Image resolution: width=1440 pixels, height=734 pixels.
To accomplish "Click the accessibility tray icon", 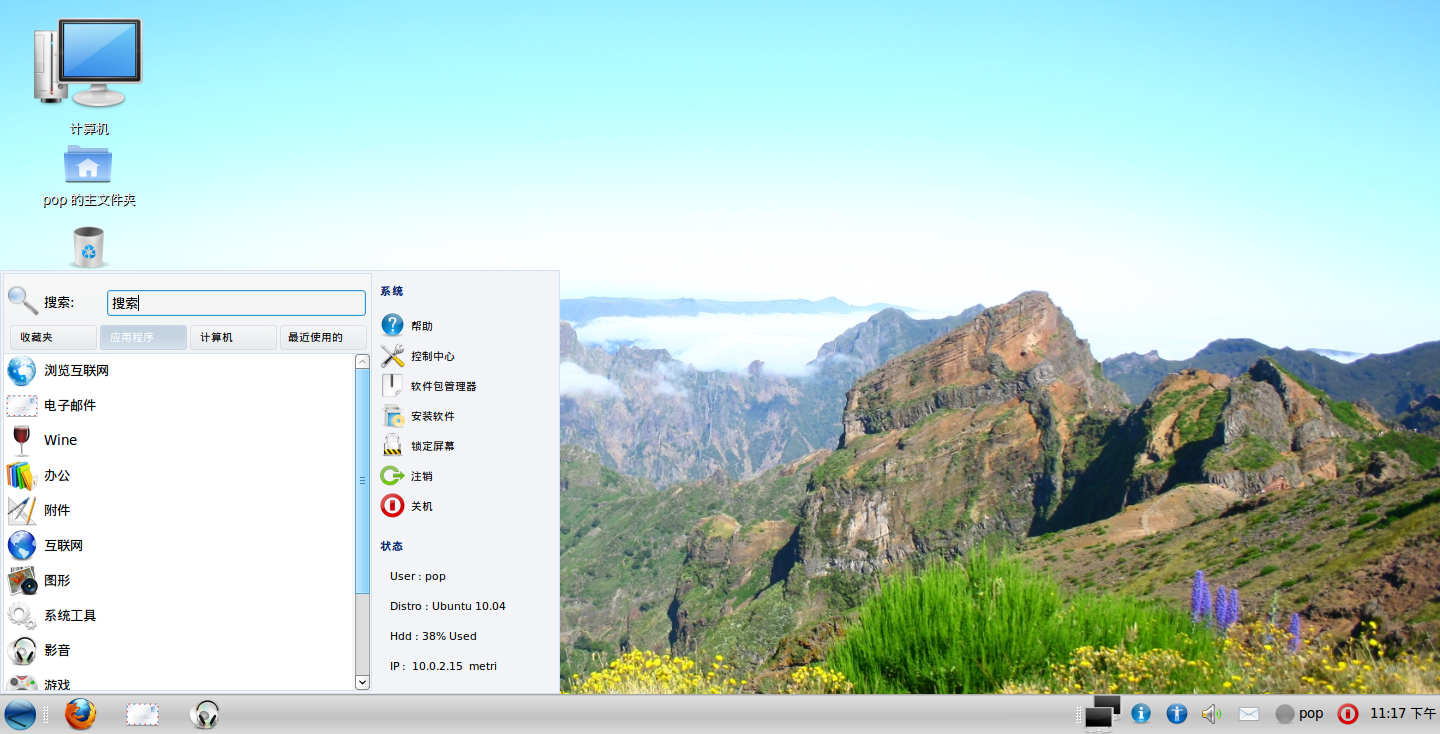I will pyautogui.click(x=1177, y=713).
